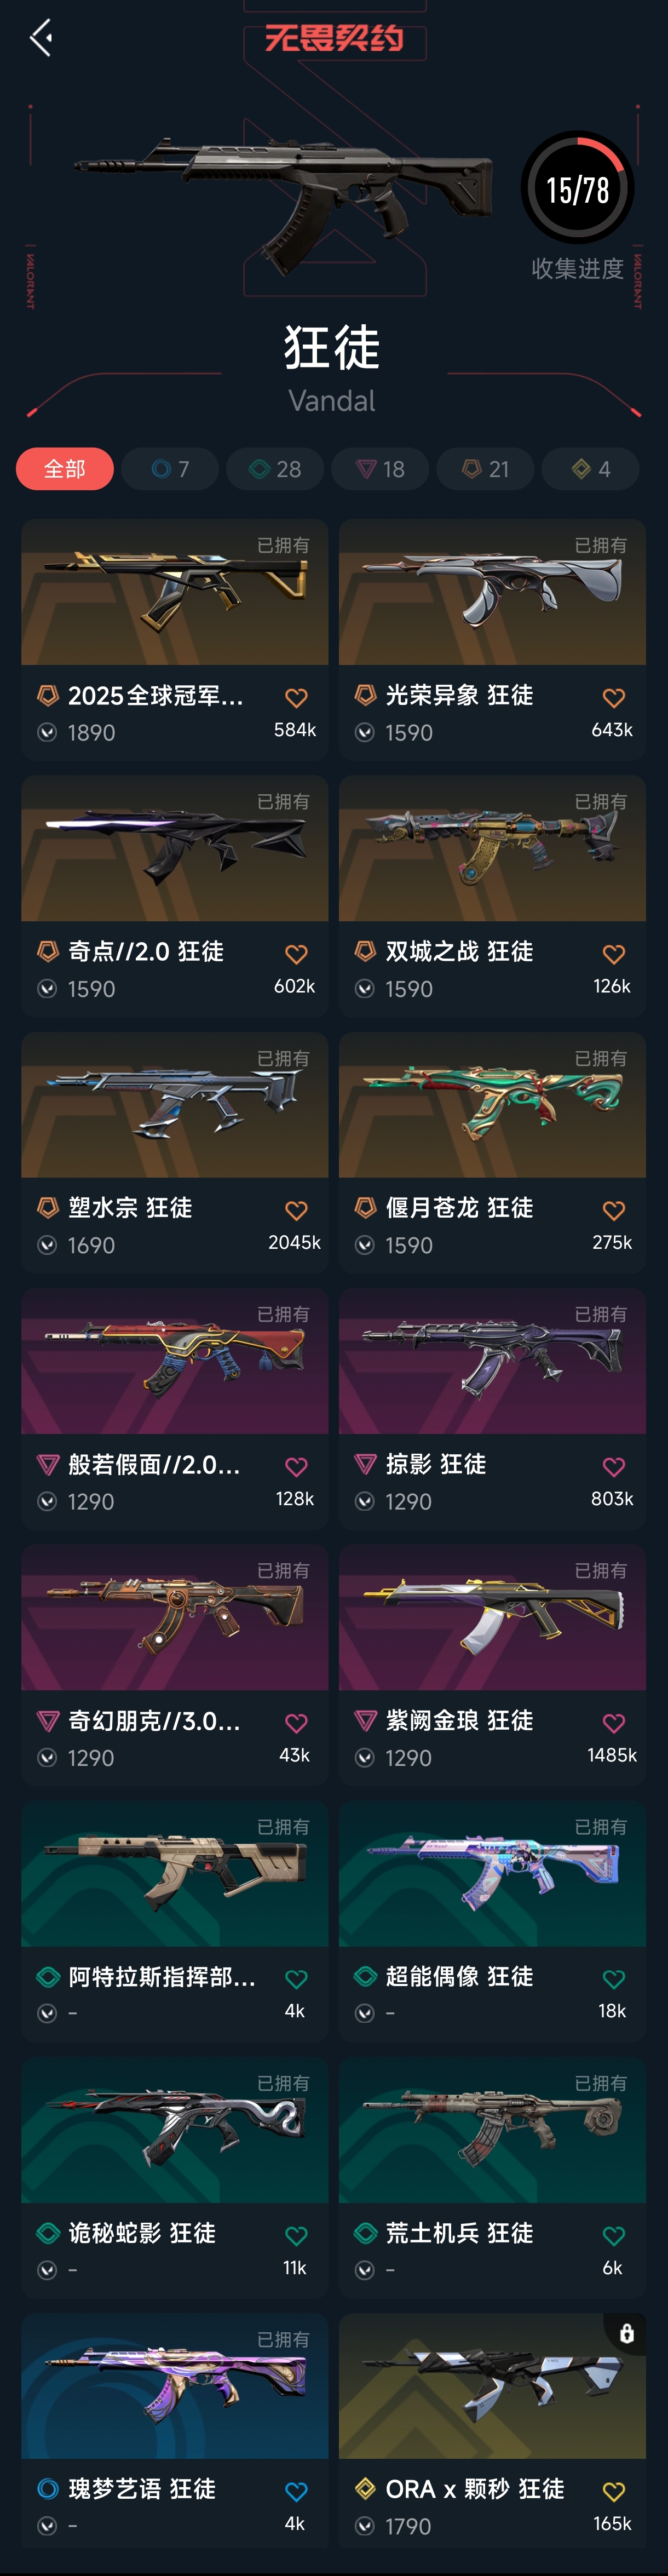Tap heart icon for 超能偶像 狂徒
668x2576 pixels.
pyautogui.click(x=614, y=1979)
